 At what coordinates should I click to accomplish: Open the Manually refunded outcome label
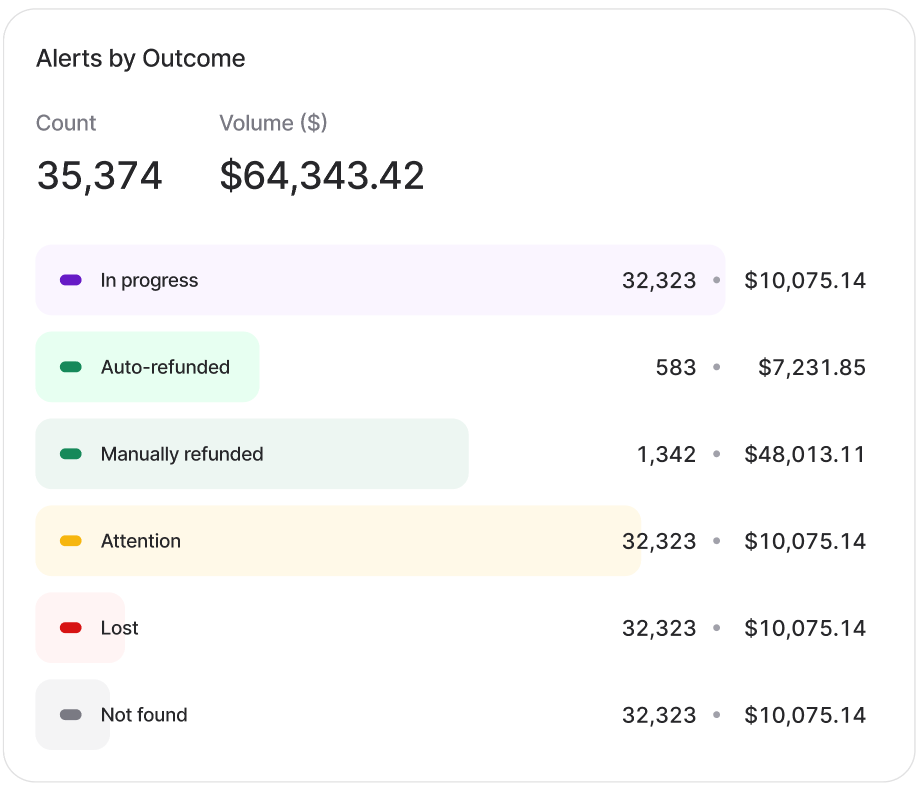point(182,454)
